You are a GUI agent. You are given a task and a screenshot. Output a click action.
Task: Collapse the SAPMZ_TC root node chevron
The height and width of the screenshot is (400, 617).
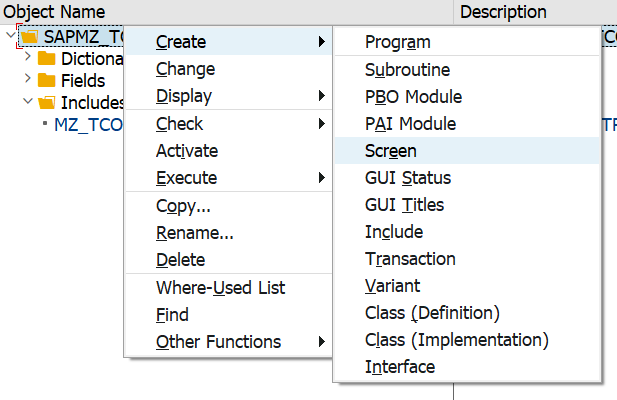tap(11, 35)
